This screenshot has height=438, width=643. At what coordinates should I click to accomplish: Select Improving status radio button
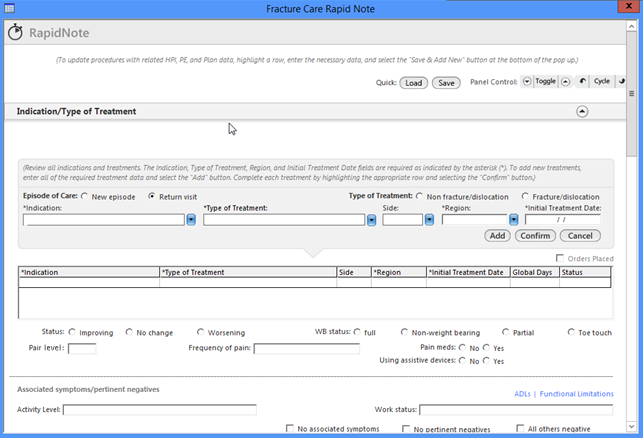72,332
